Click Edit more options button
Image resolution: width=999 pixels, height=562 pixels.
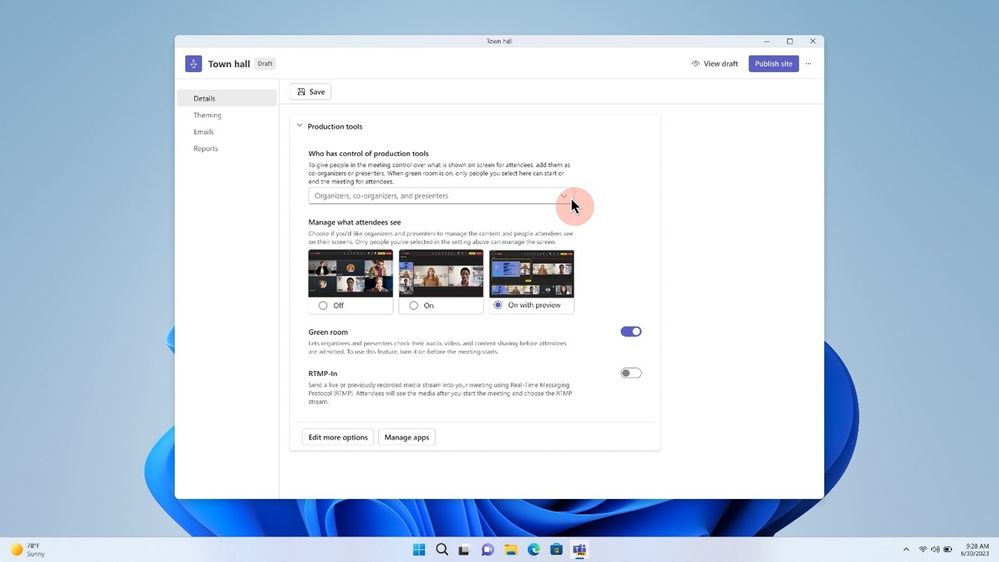click(338, 437)
